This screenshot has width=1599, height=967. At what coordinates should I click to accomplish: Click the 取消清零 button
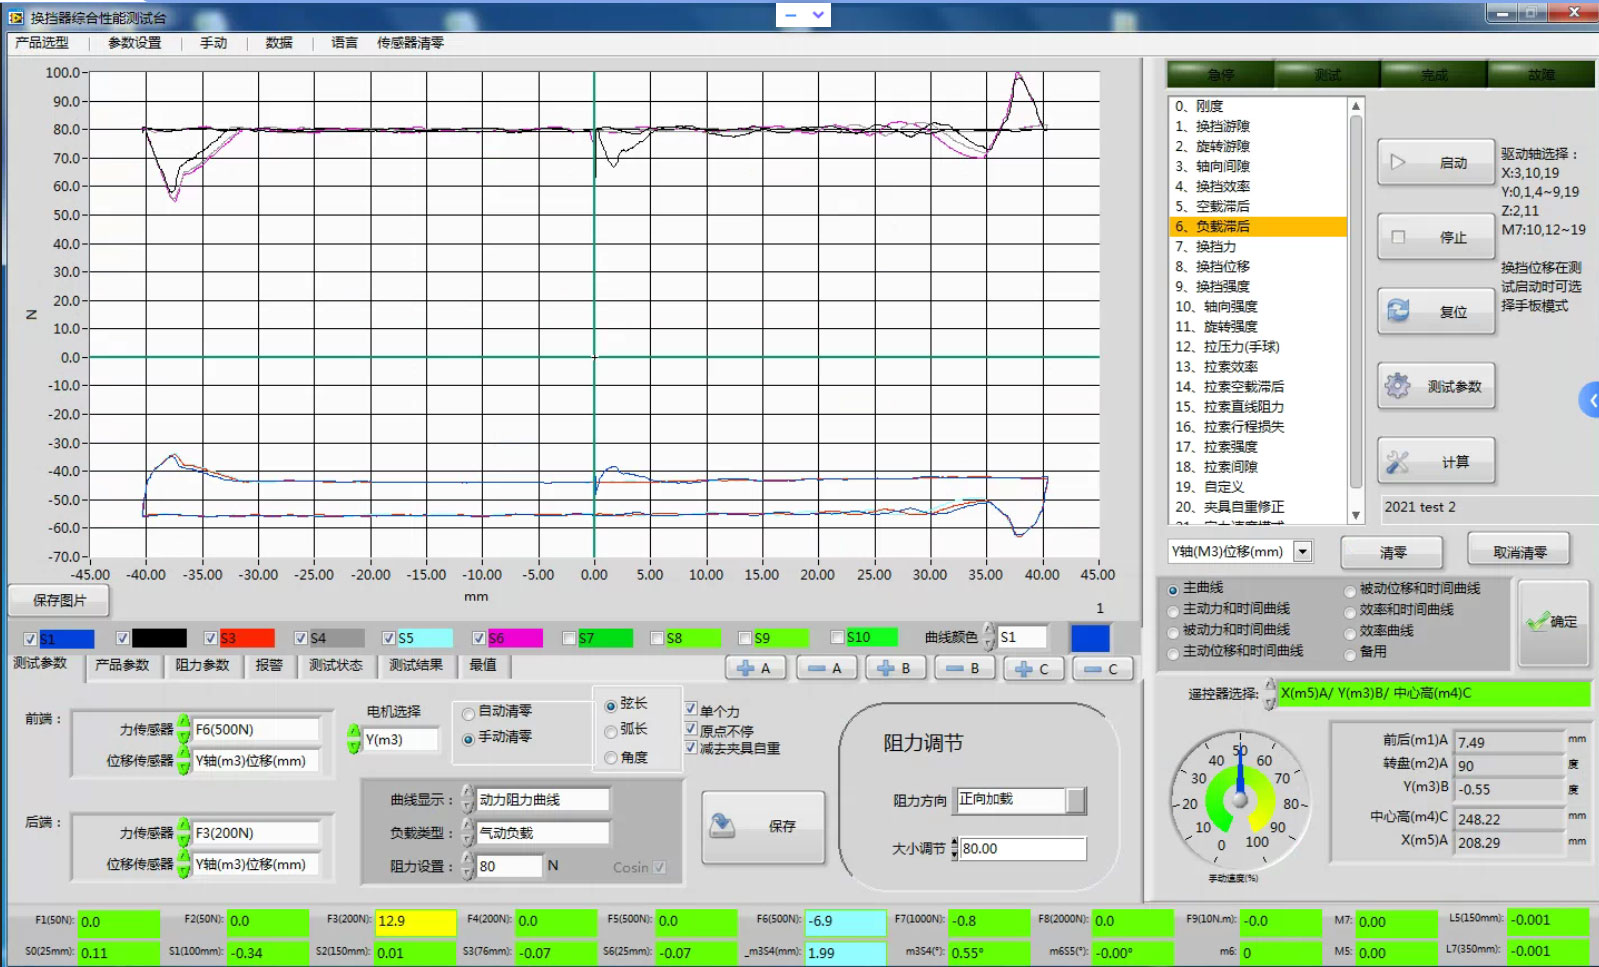(1519, 551)
